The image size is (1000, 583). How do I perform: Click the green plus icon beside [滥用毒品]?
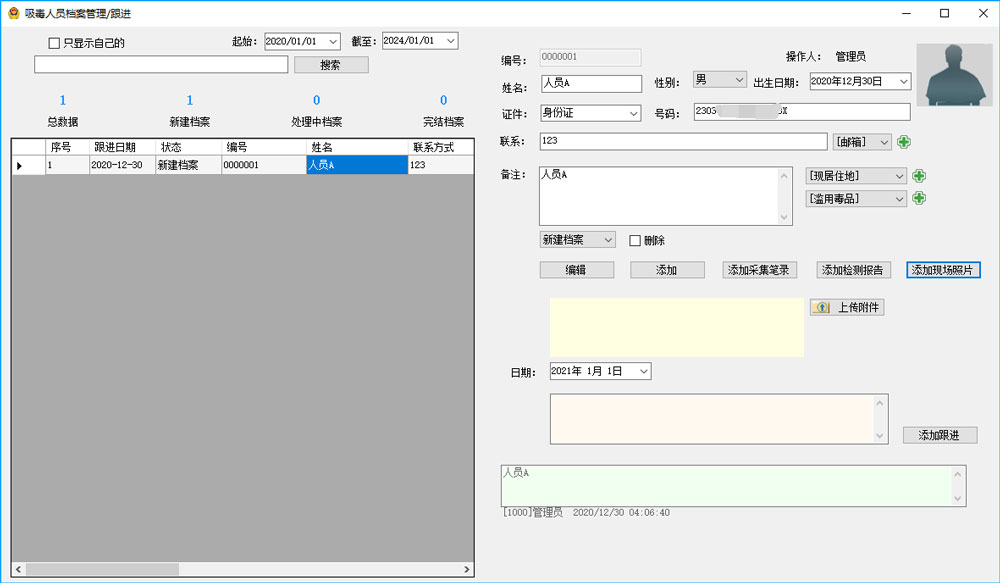(x=919, y=198)
